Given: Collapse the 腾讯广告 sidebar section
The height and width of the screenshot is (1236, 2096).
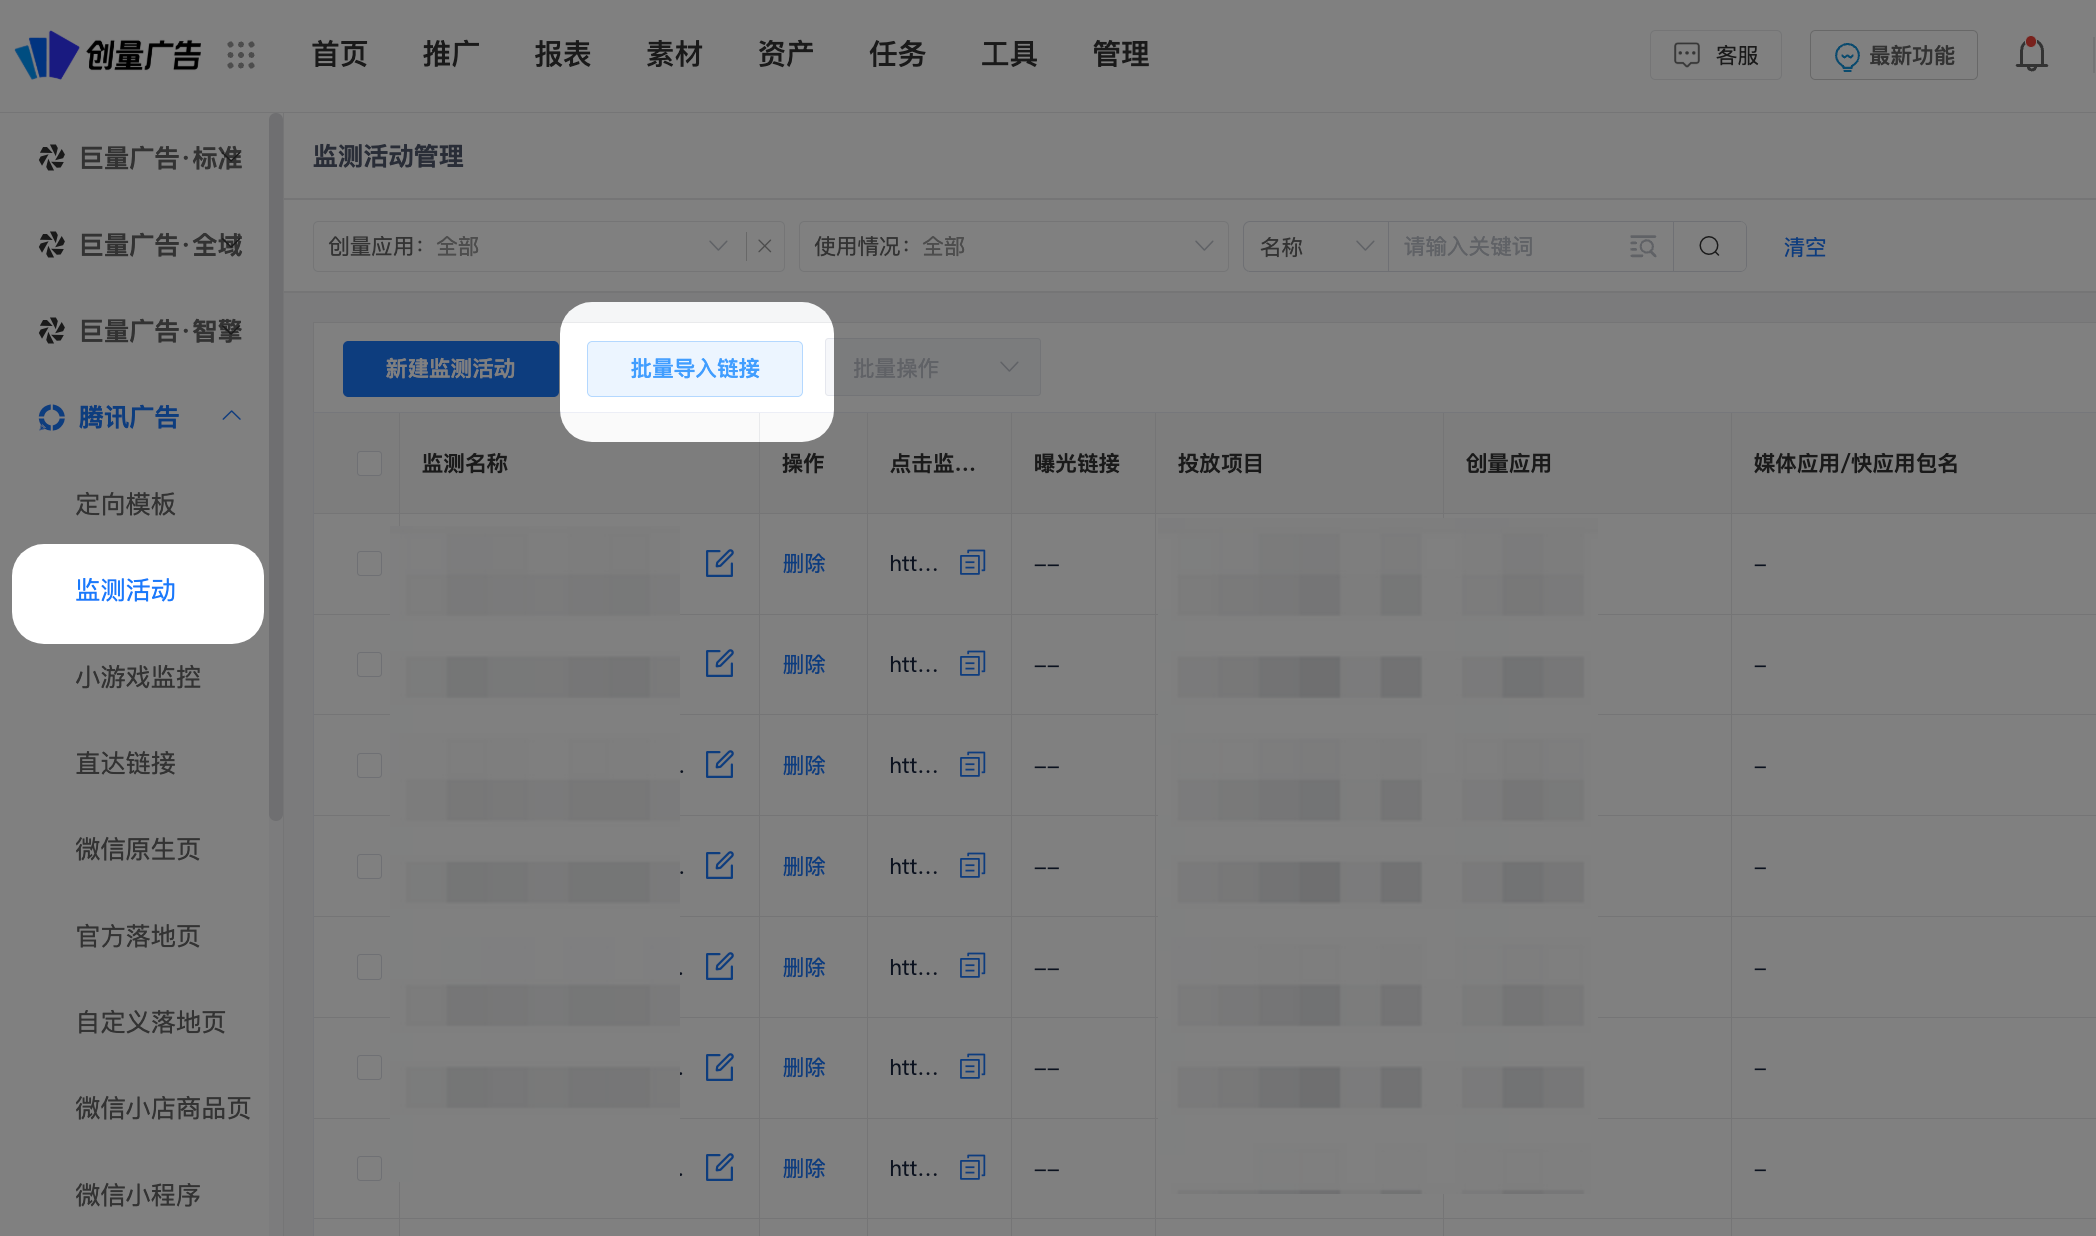Looking at the screenshot, I should point(232,416).
